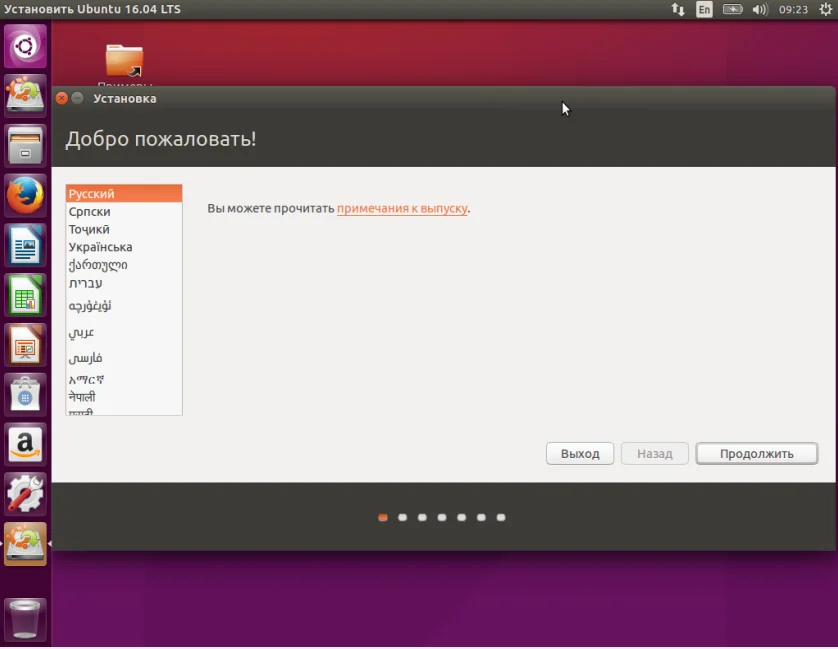The image size is (838, 649).
Task: Launch LibreOffice Calc spreadsheet
Action: (25, 295)
